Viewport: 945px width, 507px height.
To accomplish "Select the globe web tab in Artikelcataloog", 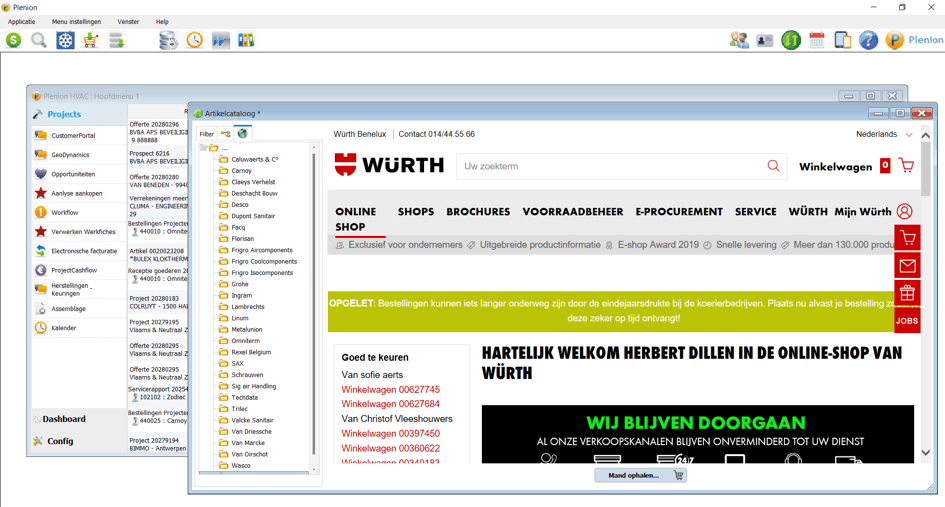I will click(242, 133).
